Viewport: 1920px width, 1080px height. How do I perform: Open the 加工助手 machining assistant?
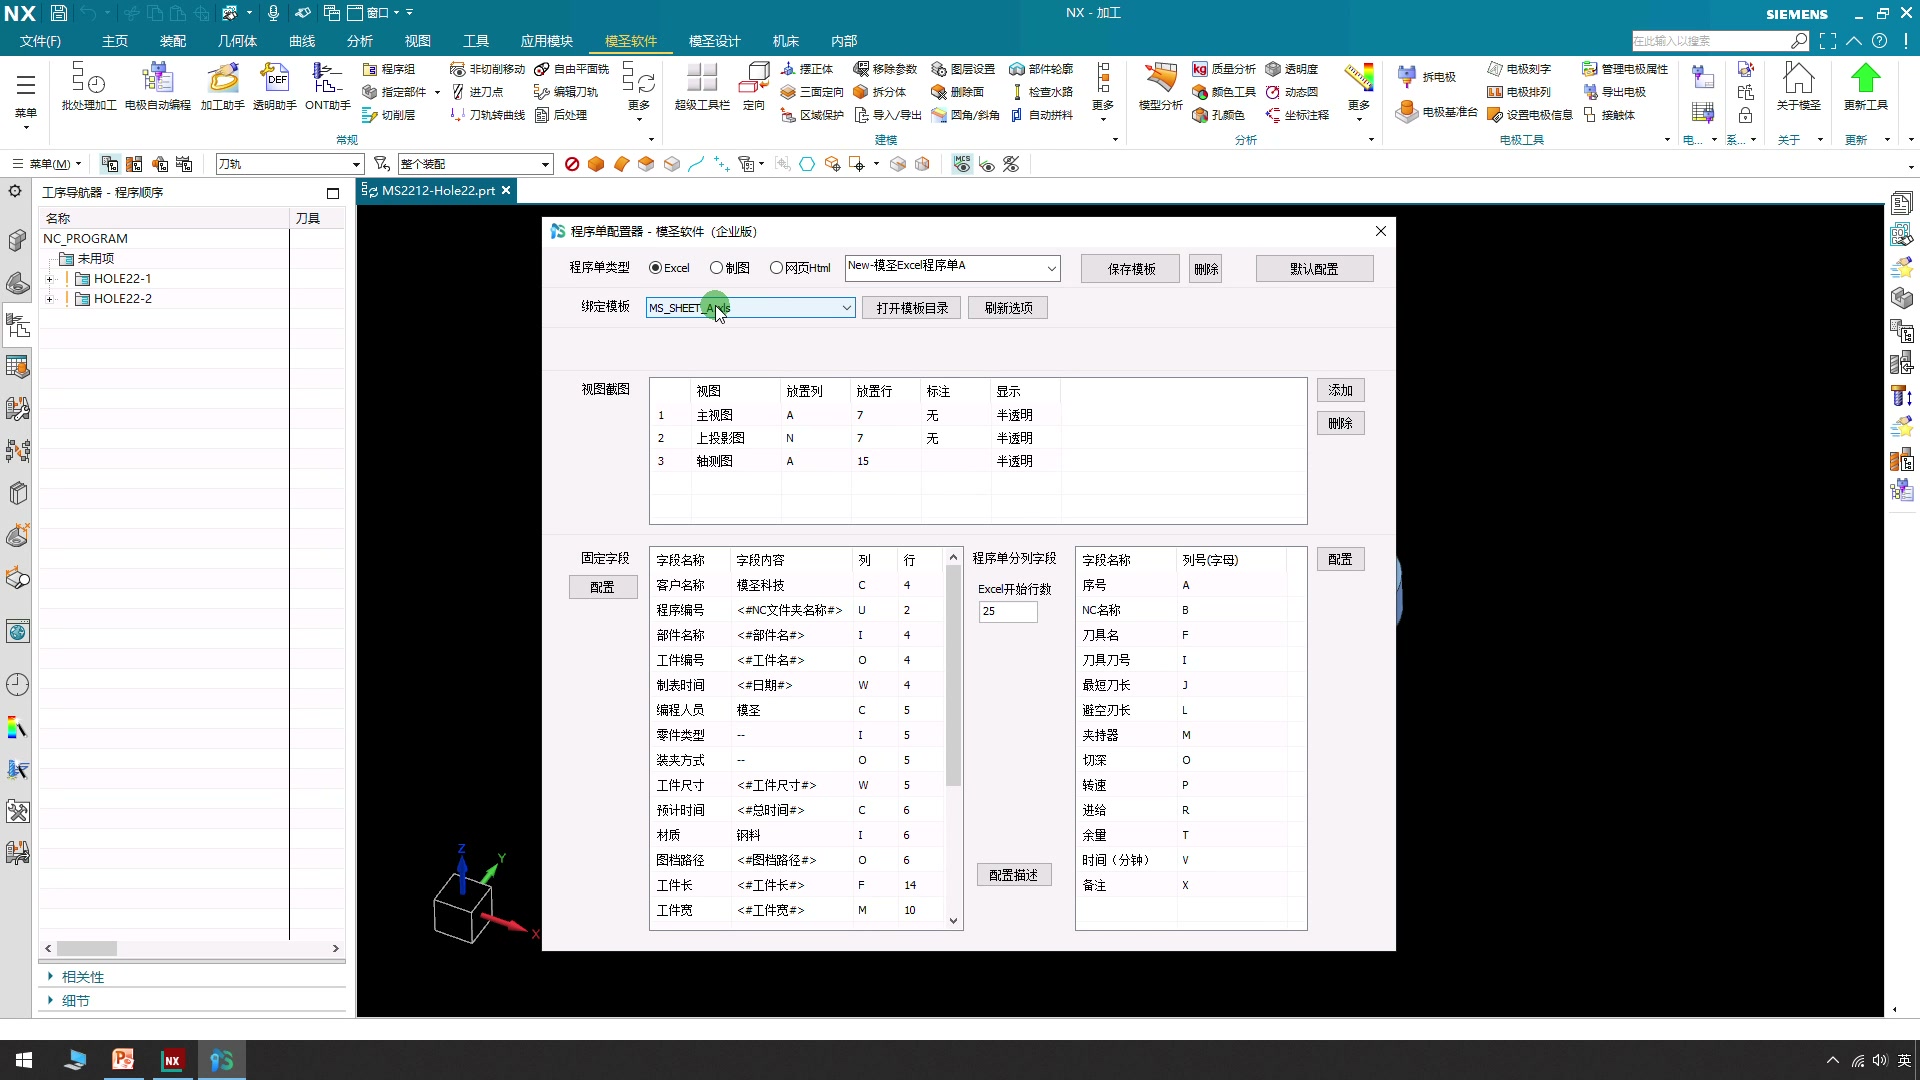(x=222, y=86)
